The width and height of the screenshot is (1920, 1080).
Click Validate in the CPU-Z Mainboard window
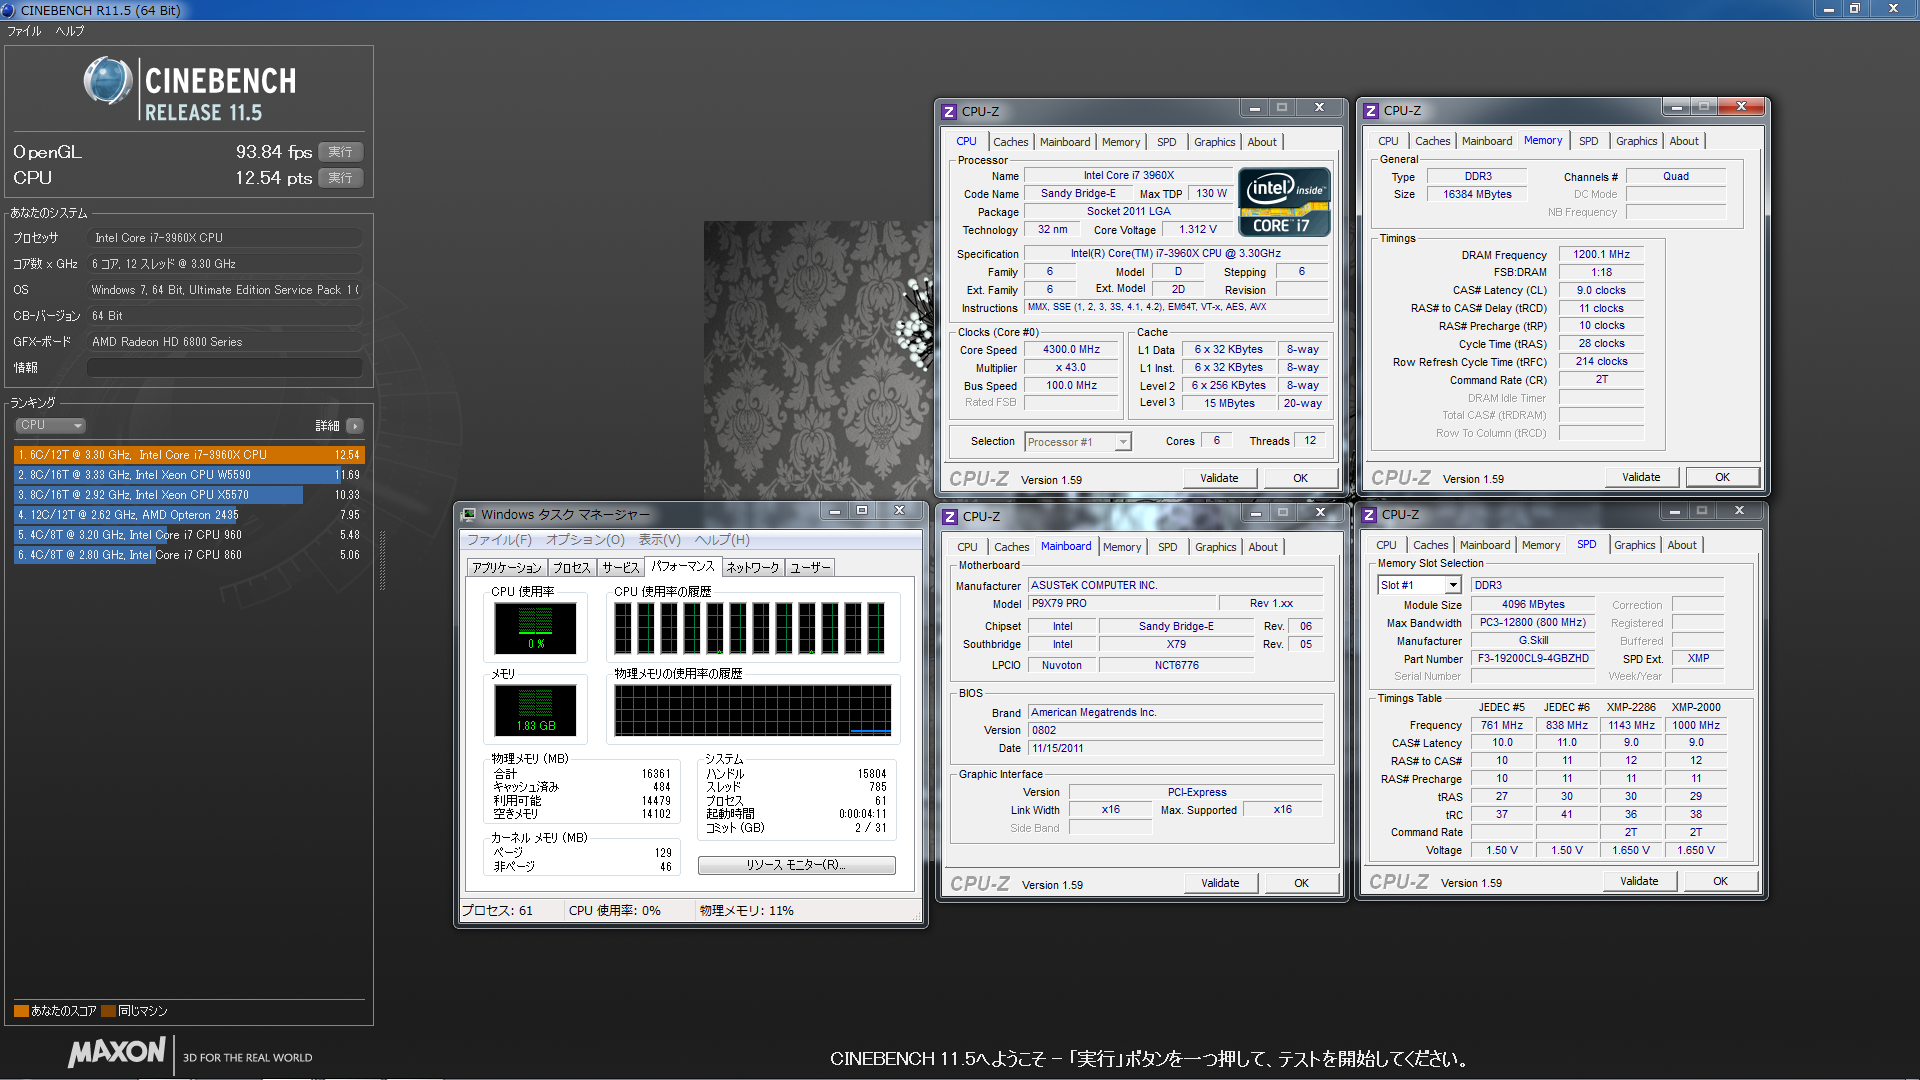pos(1219,883)
